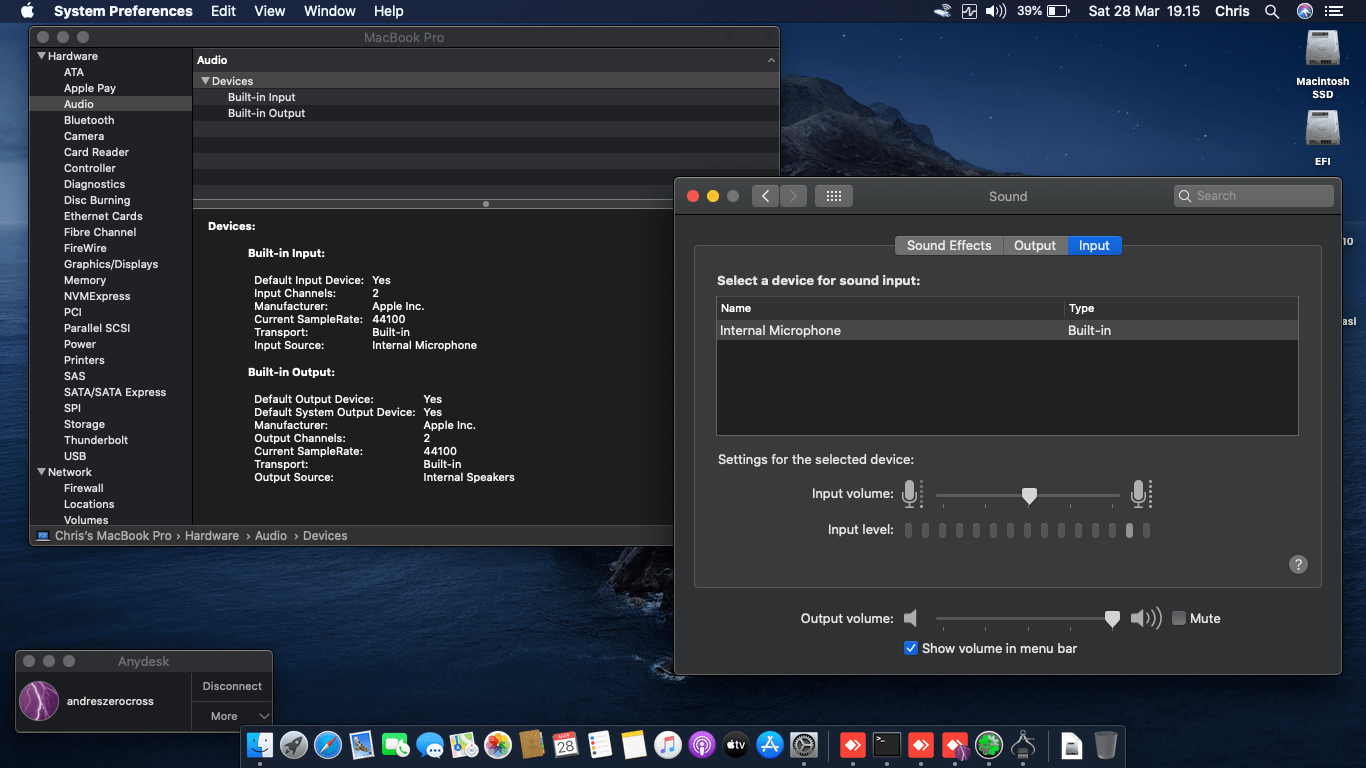The height and width of the screenshot is (768, 1366).
Task: Open the help button in Sound preferences
Action: (1298, 564)
